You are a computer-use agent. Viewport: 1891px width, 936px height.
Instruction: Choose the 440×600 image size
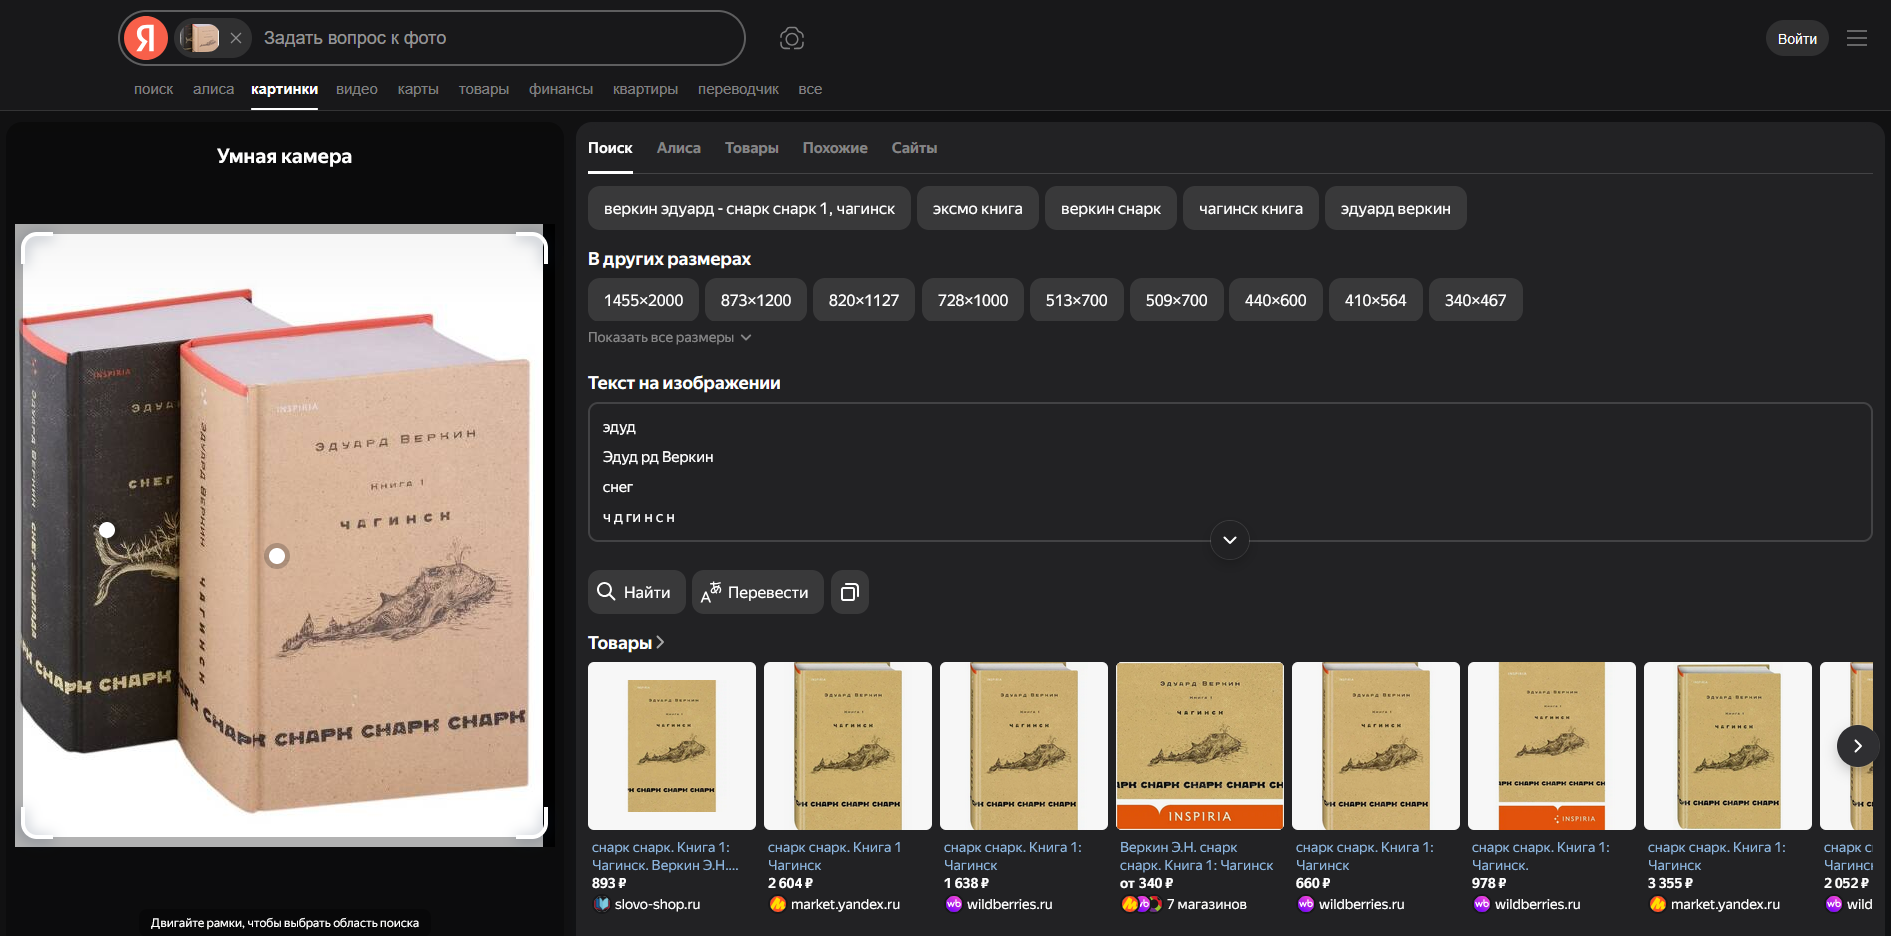[1276, 300]
